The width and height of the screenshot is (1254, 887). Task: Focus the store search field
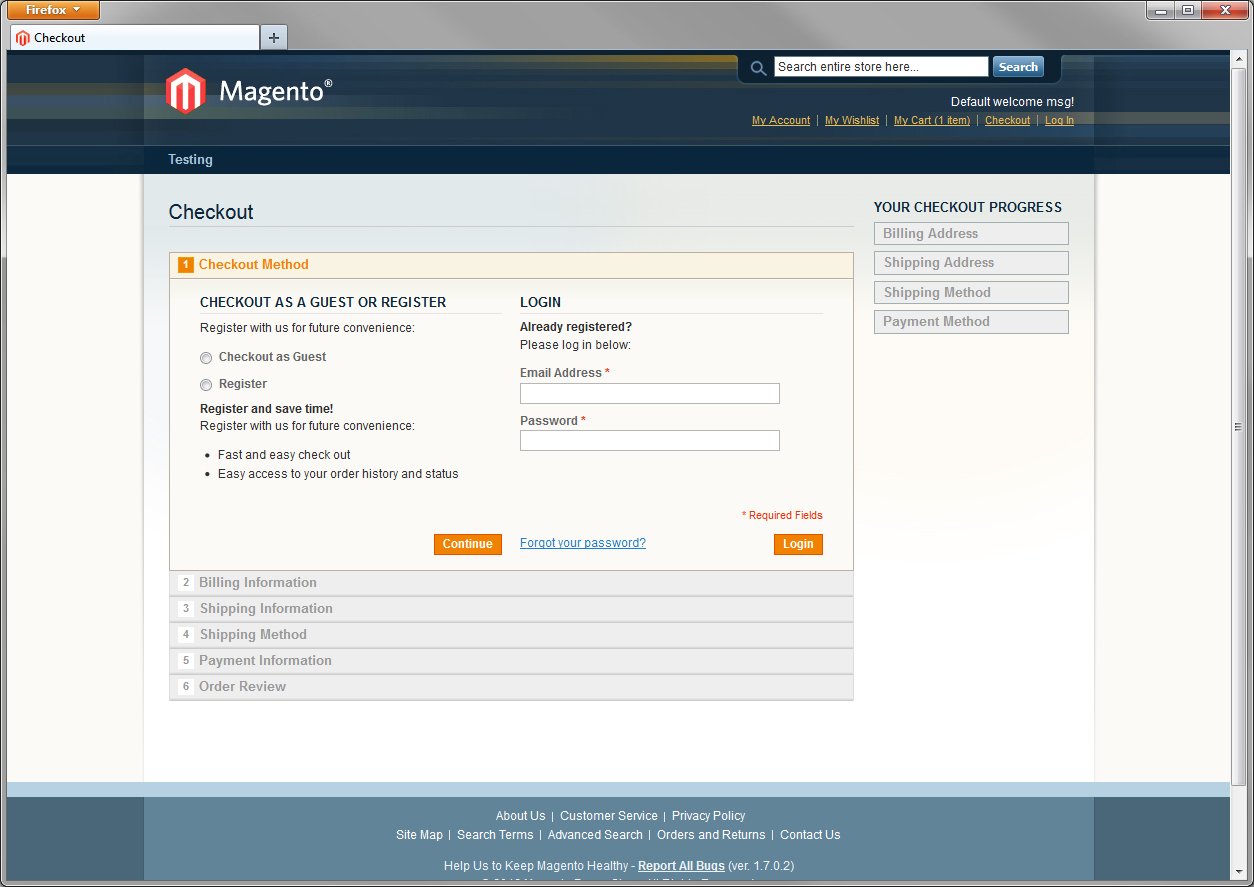(881, 67)
